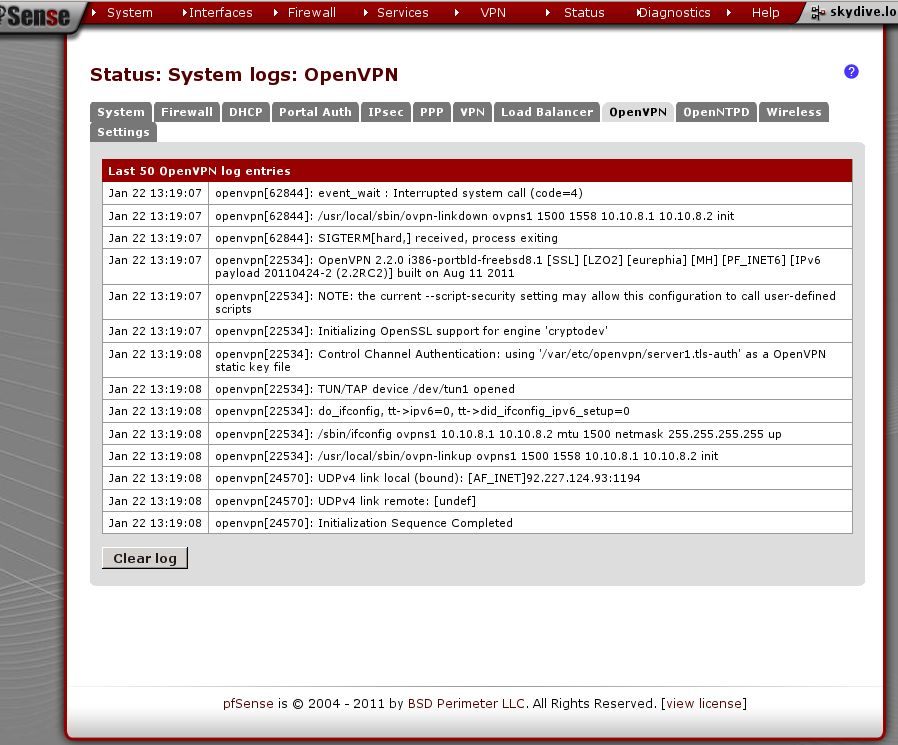This screenshot has width=898, height=745.
Task: Open the Diagnostics menu
Action: [675, 13]
